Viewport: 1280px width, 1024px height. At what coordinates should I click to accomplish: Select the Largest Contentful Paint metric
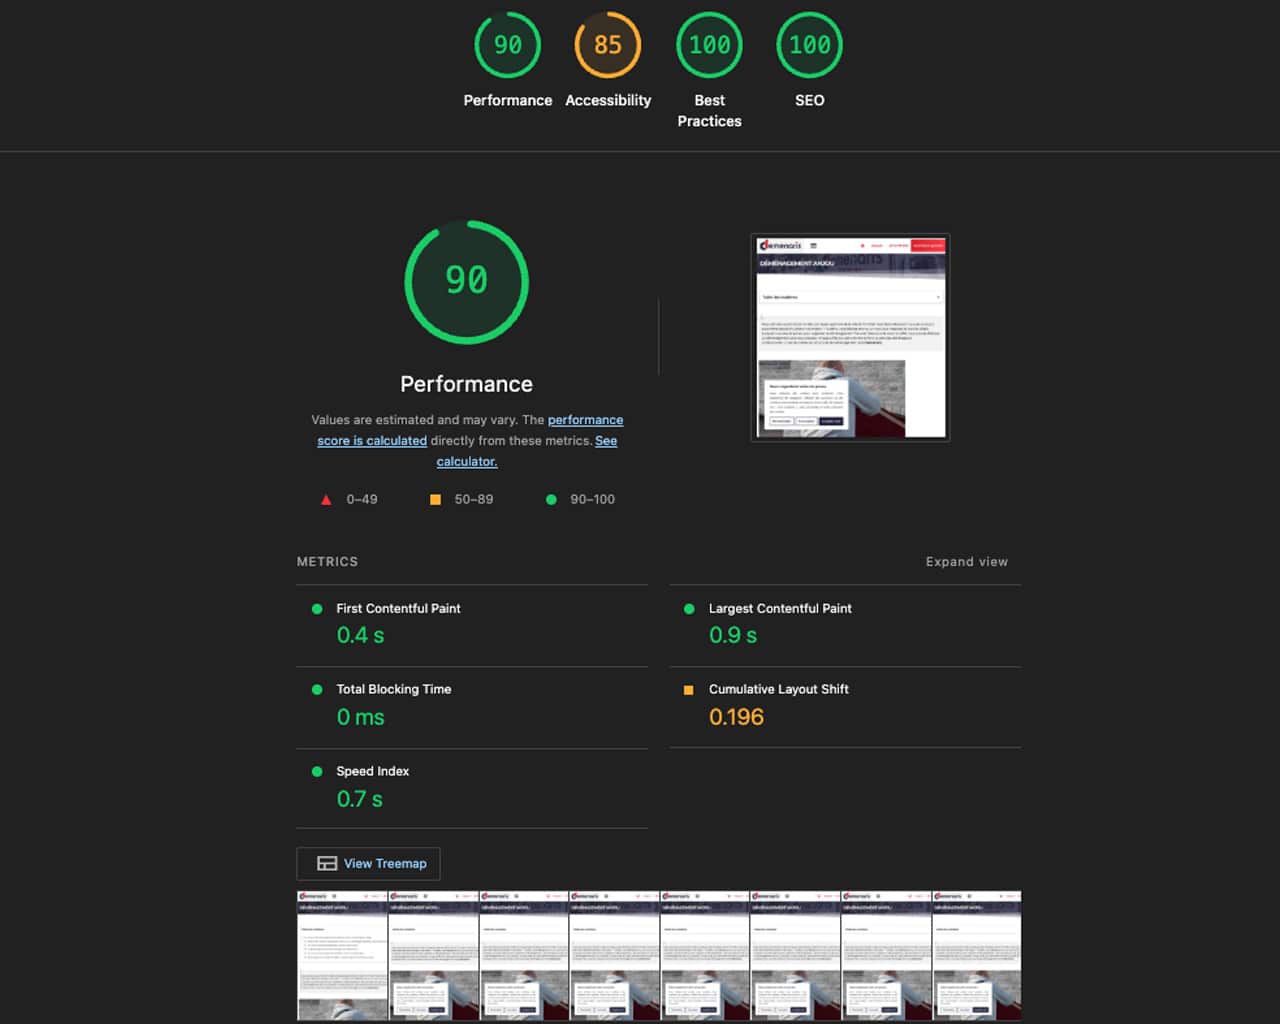pyautogui.click(x=780, y=609)
